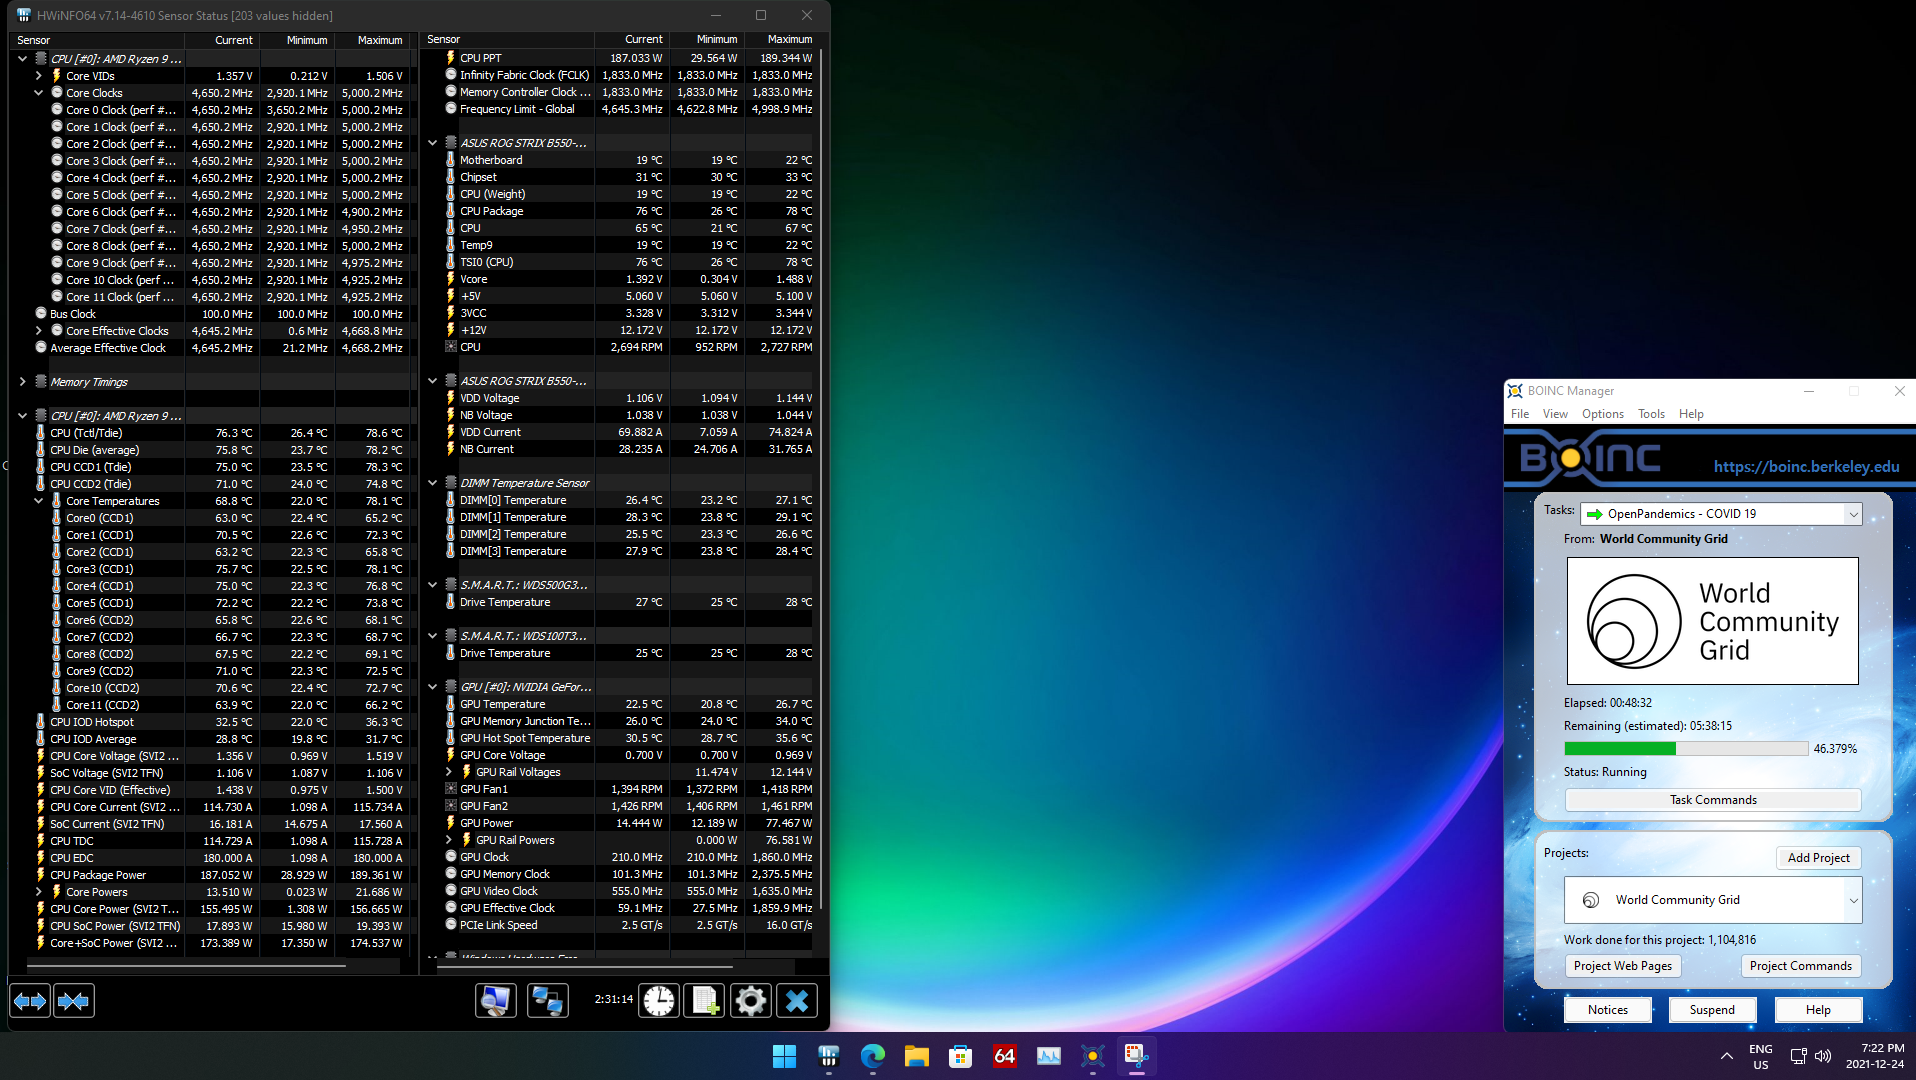Expand the Core Powers row
This screenshot has width=1916, height=1080.
[39, 892]
